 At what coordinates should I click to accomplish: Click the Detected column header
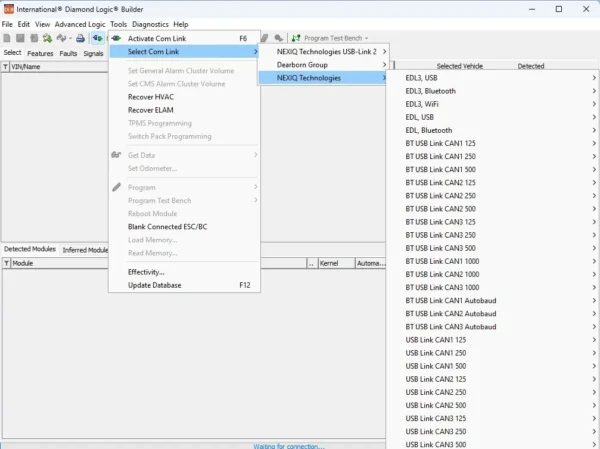(531, 66)
